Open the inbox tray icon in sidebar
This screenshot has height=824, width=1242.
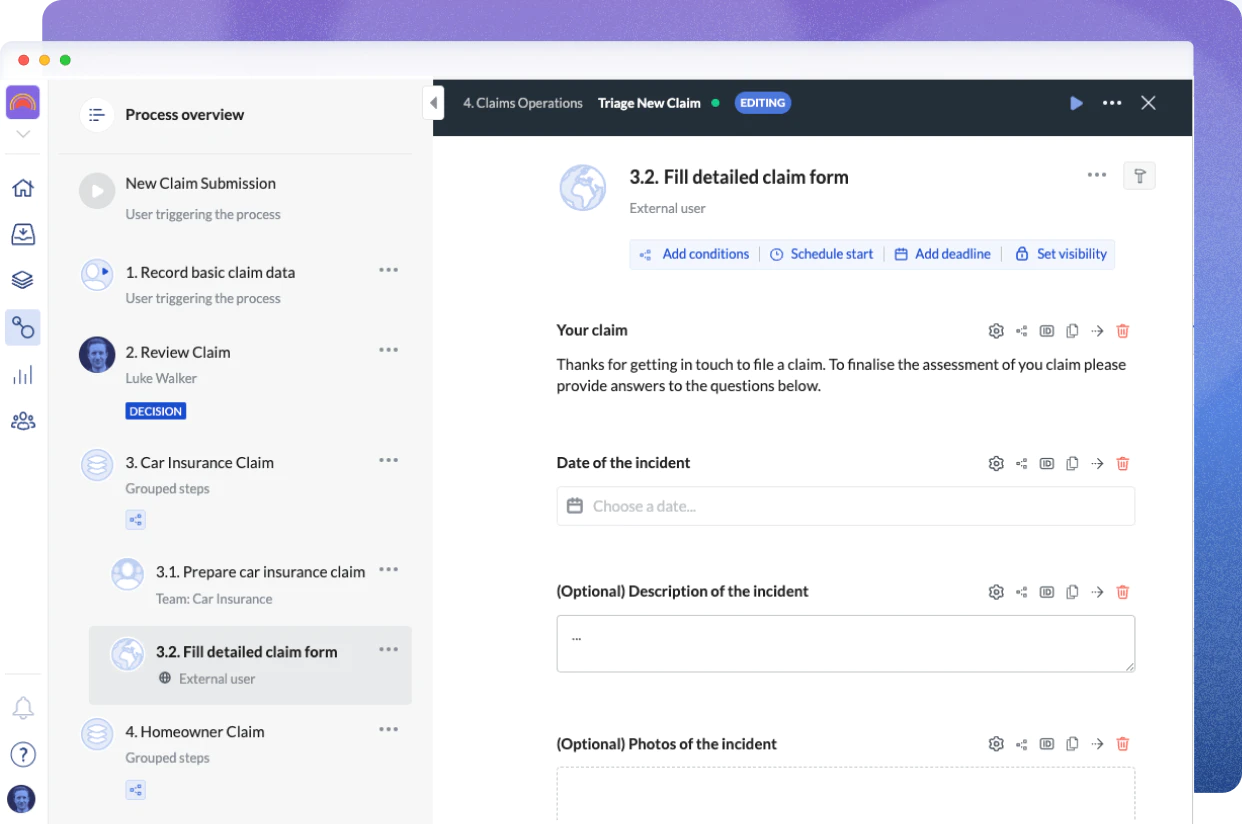tap(22, 234)
